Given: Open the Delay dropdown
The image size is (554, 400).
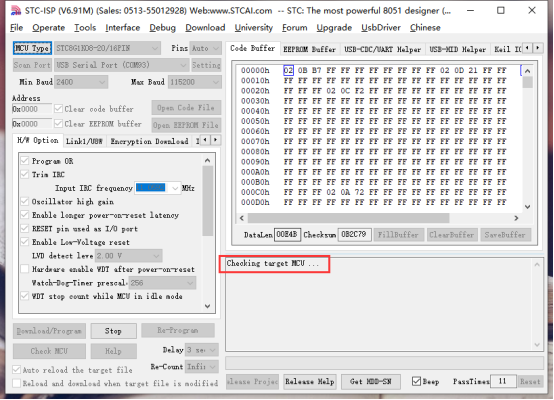Looking at the screenshot, I should (202, 350).
